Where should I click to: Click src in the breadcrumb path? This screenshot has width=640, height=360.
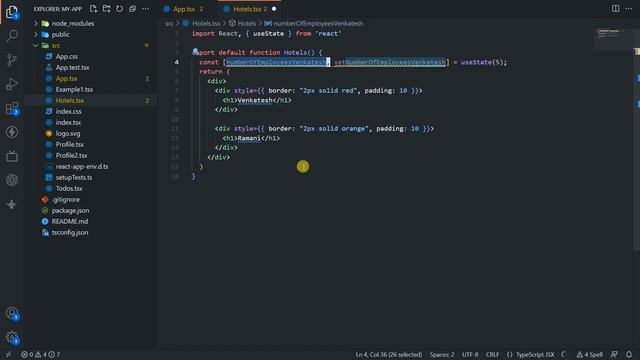pyautogui.click(x=169, y=23)
